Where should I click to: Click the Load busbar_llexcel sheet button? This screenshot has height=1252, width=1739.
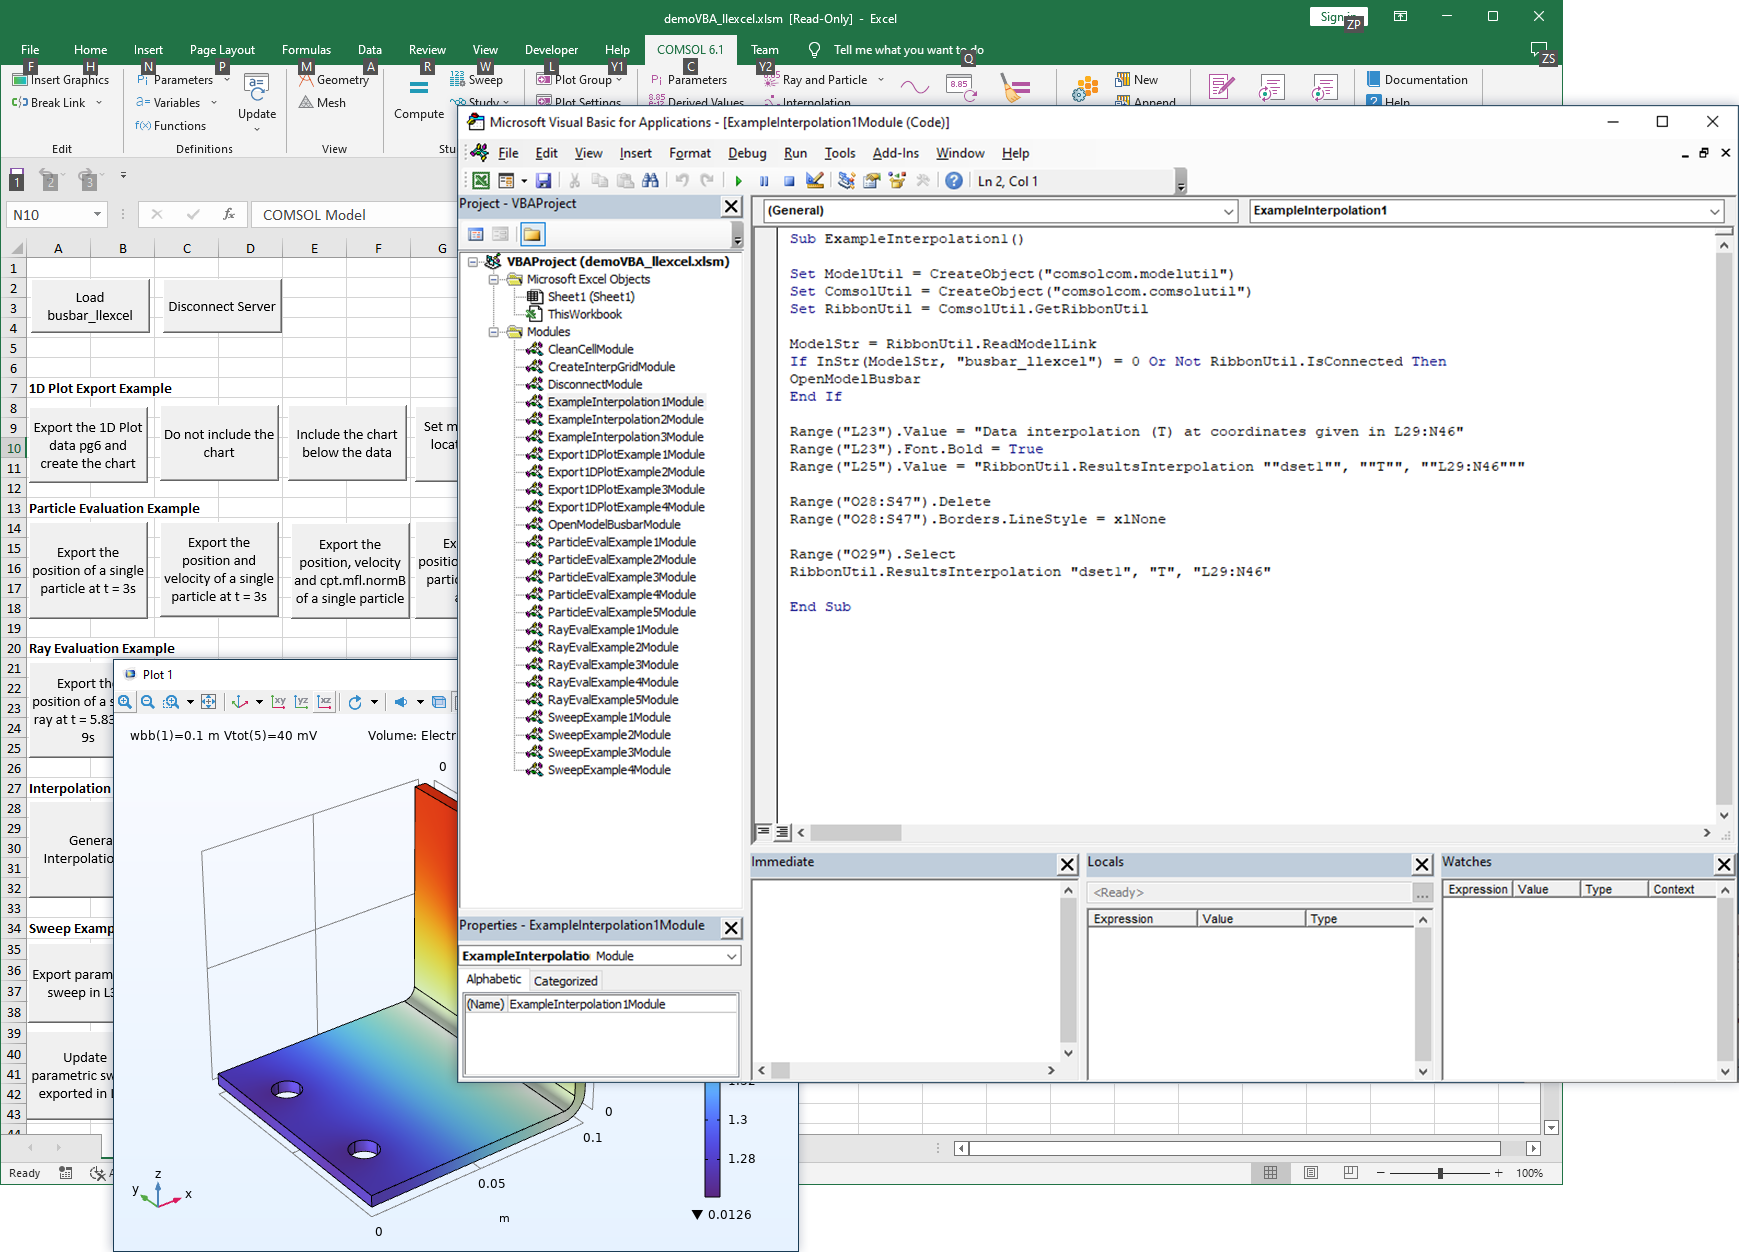tap(90, 306)
